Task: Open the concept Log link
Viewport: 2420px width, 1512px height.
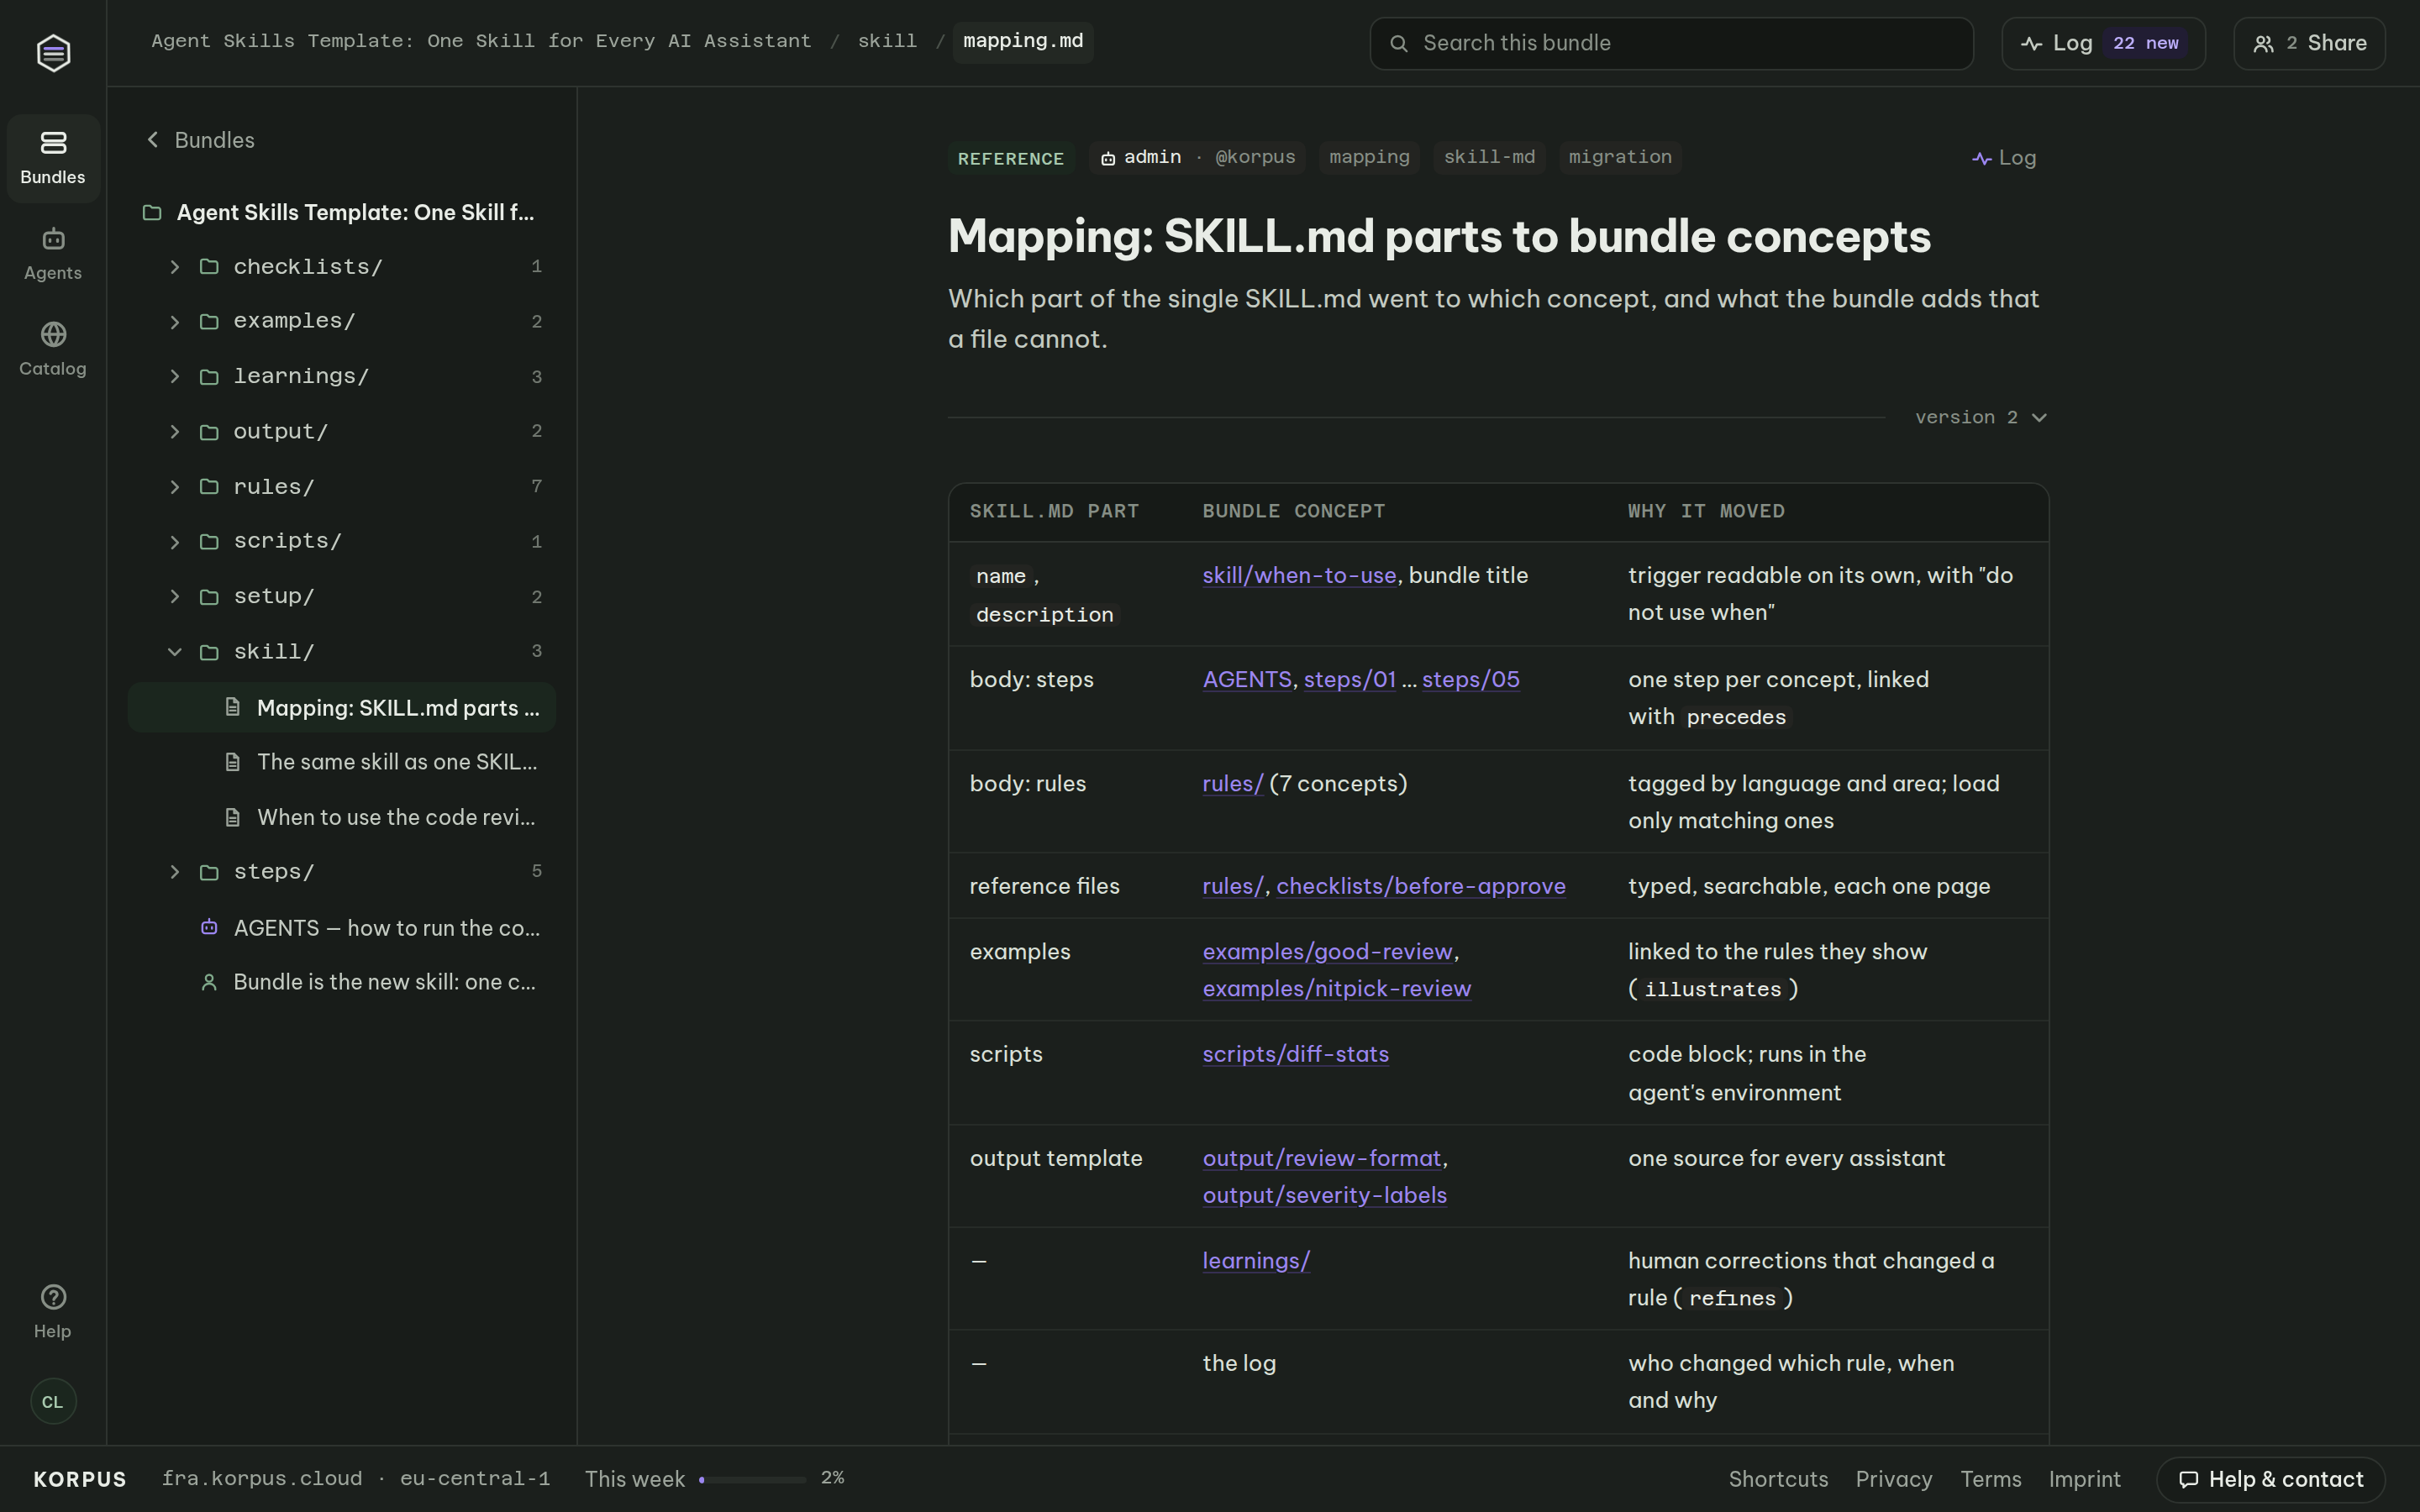Action: [x=2004, y=158]
